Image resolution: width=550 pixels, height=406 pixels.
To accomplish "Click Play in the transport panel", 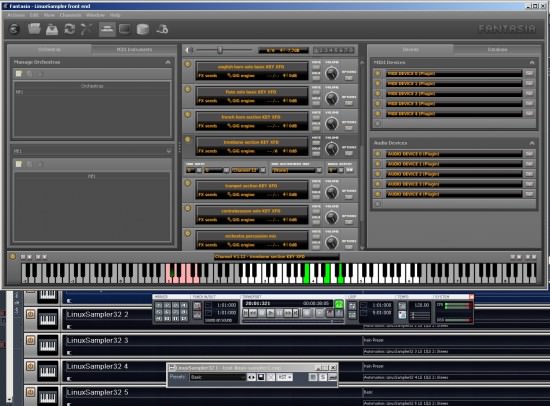I will click(270, 312).
